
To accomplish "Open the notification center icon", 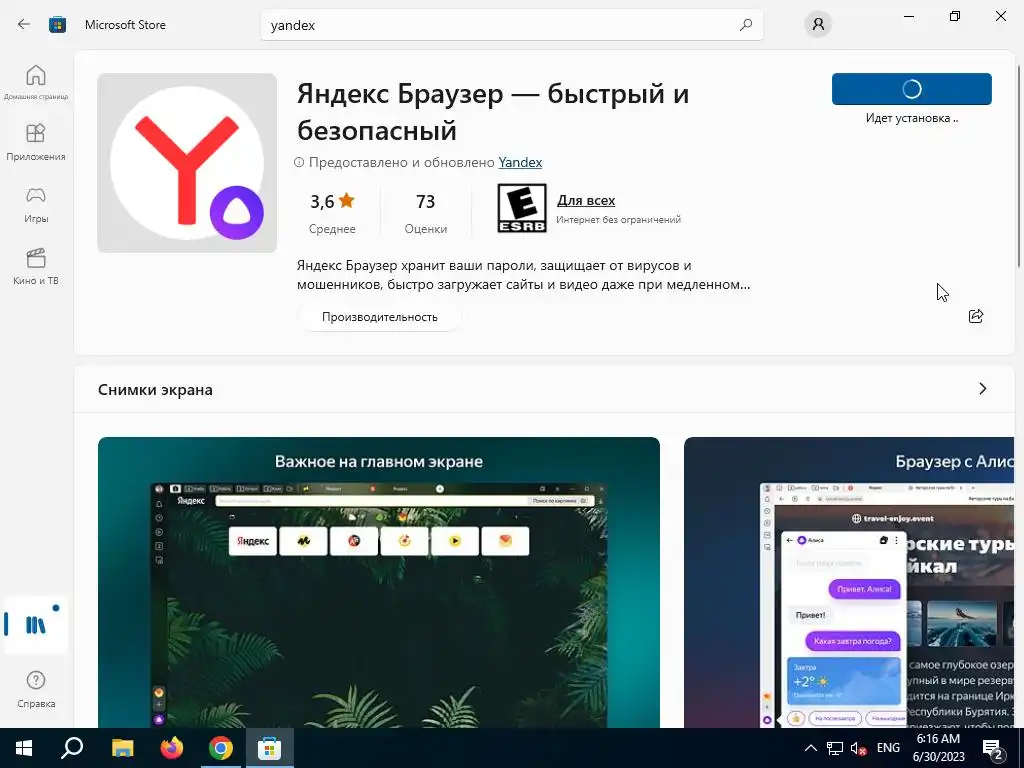I will click(993, 749).
